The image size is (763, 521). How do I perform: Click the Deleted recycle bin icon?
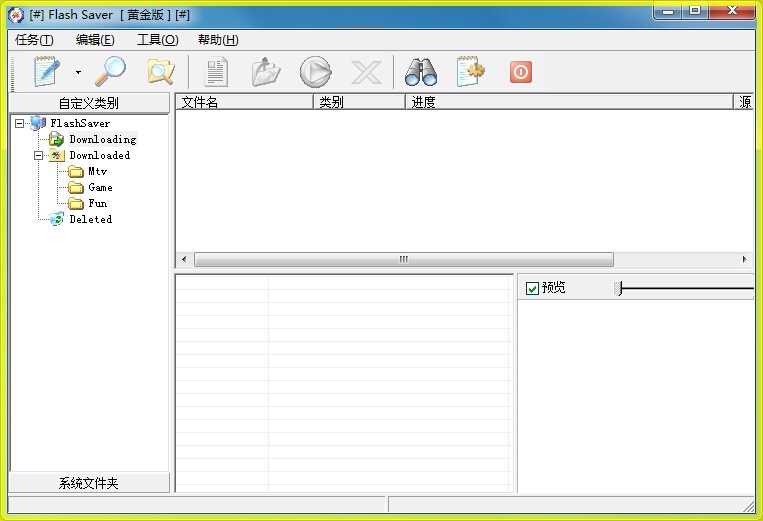click(x=56, y=219)
